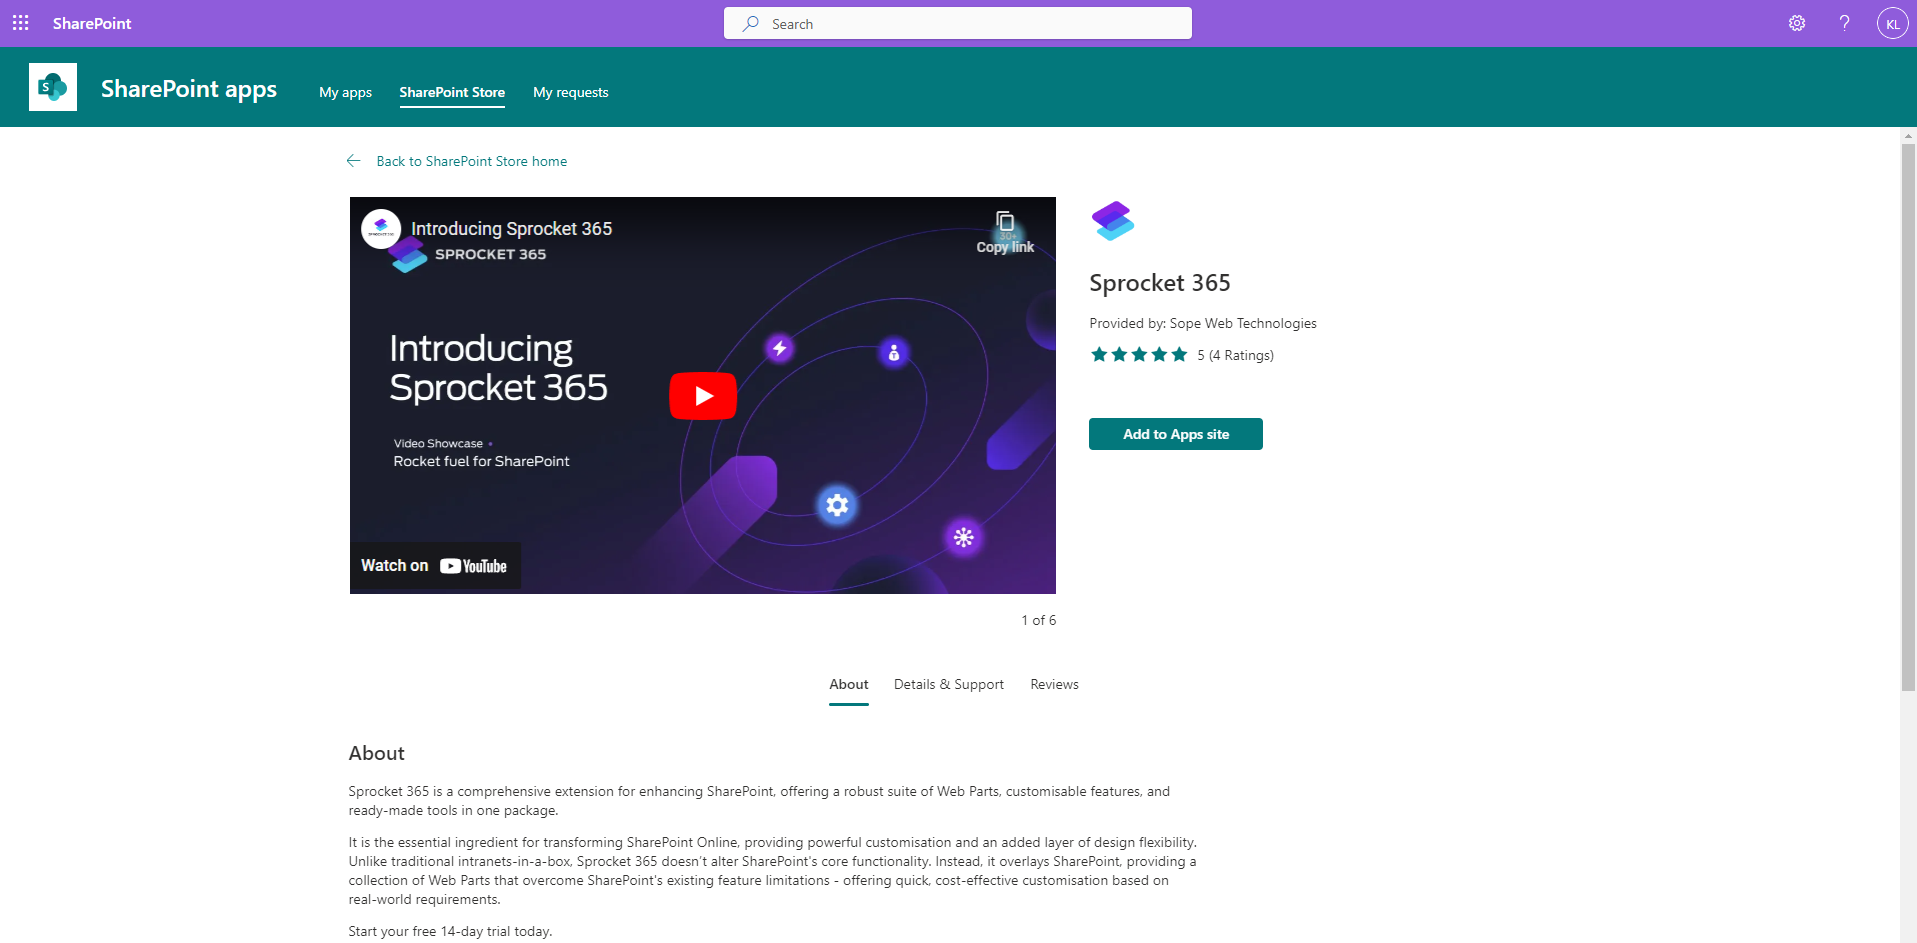Click the Add to Apps site button
This screenshot has width=1917, height=943.
1175,433
